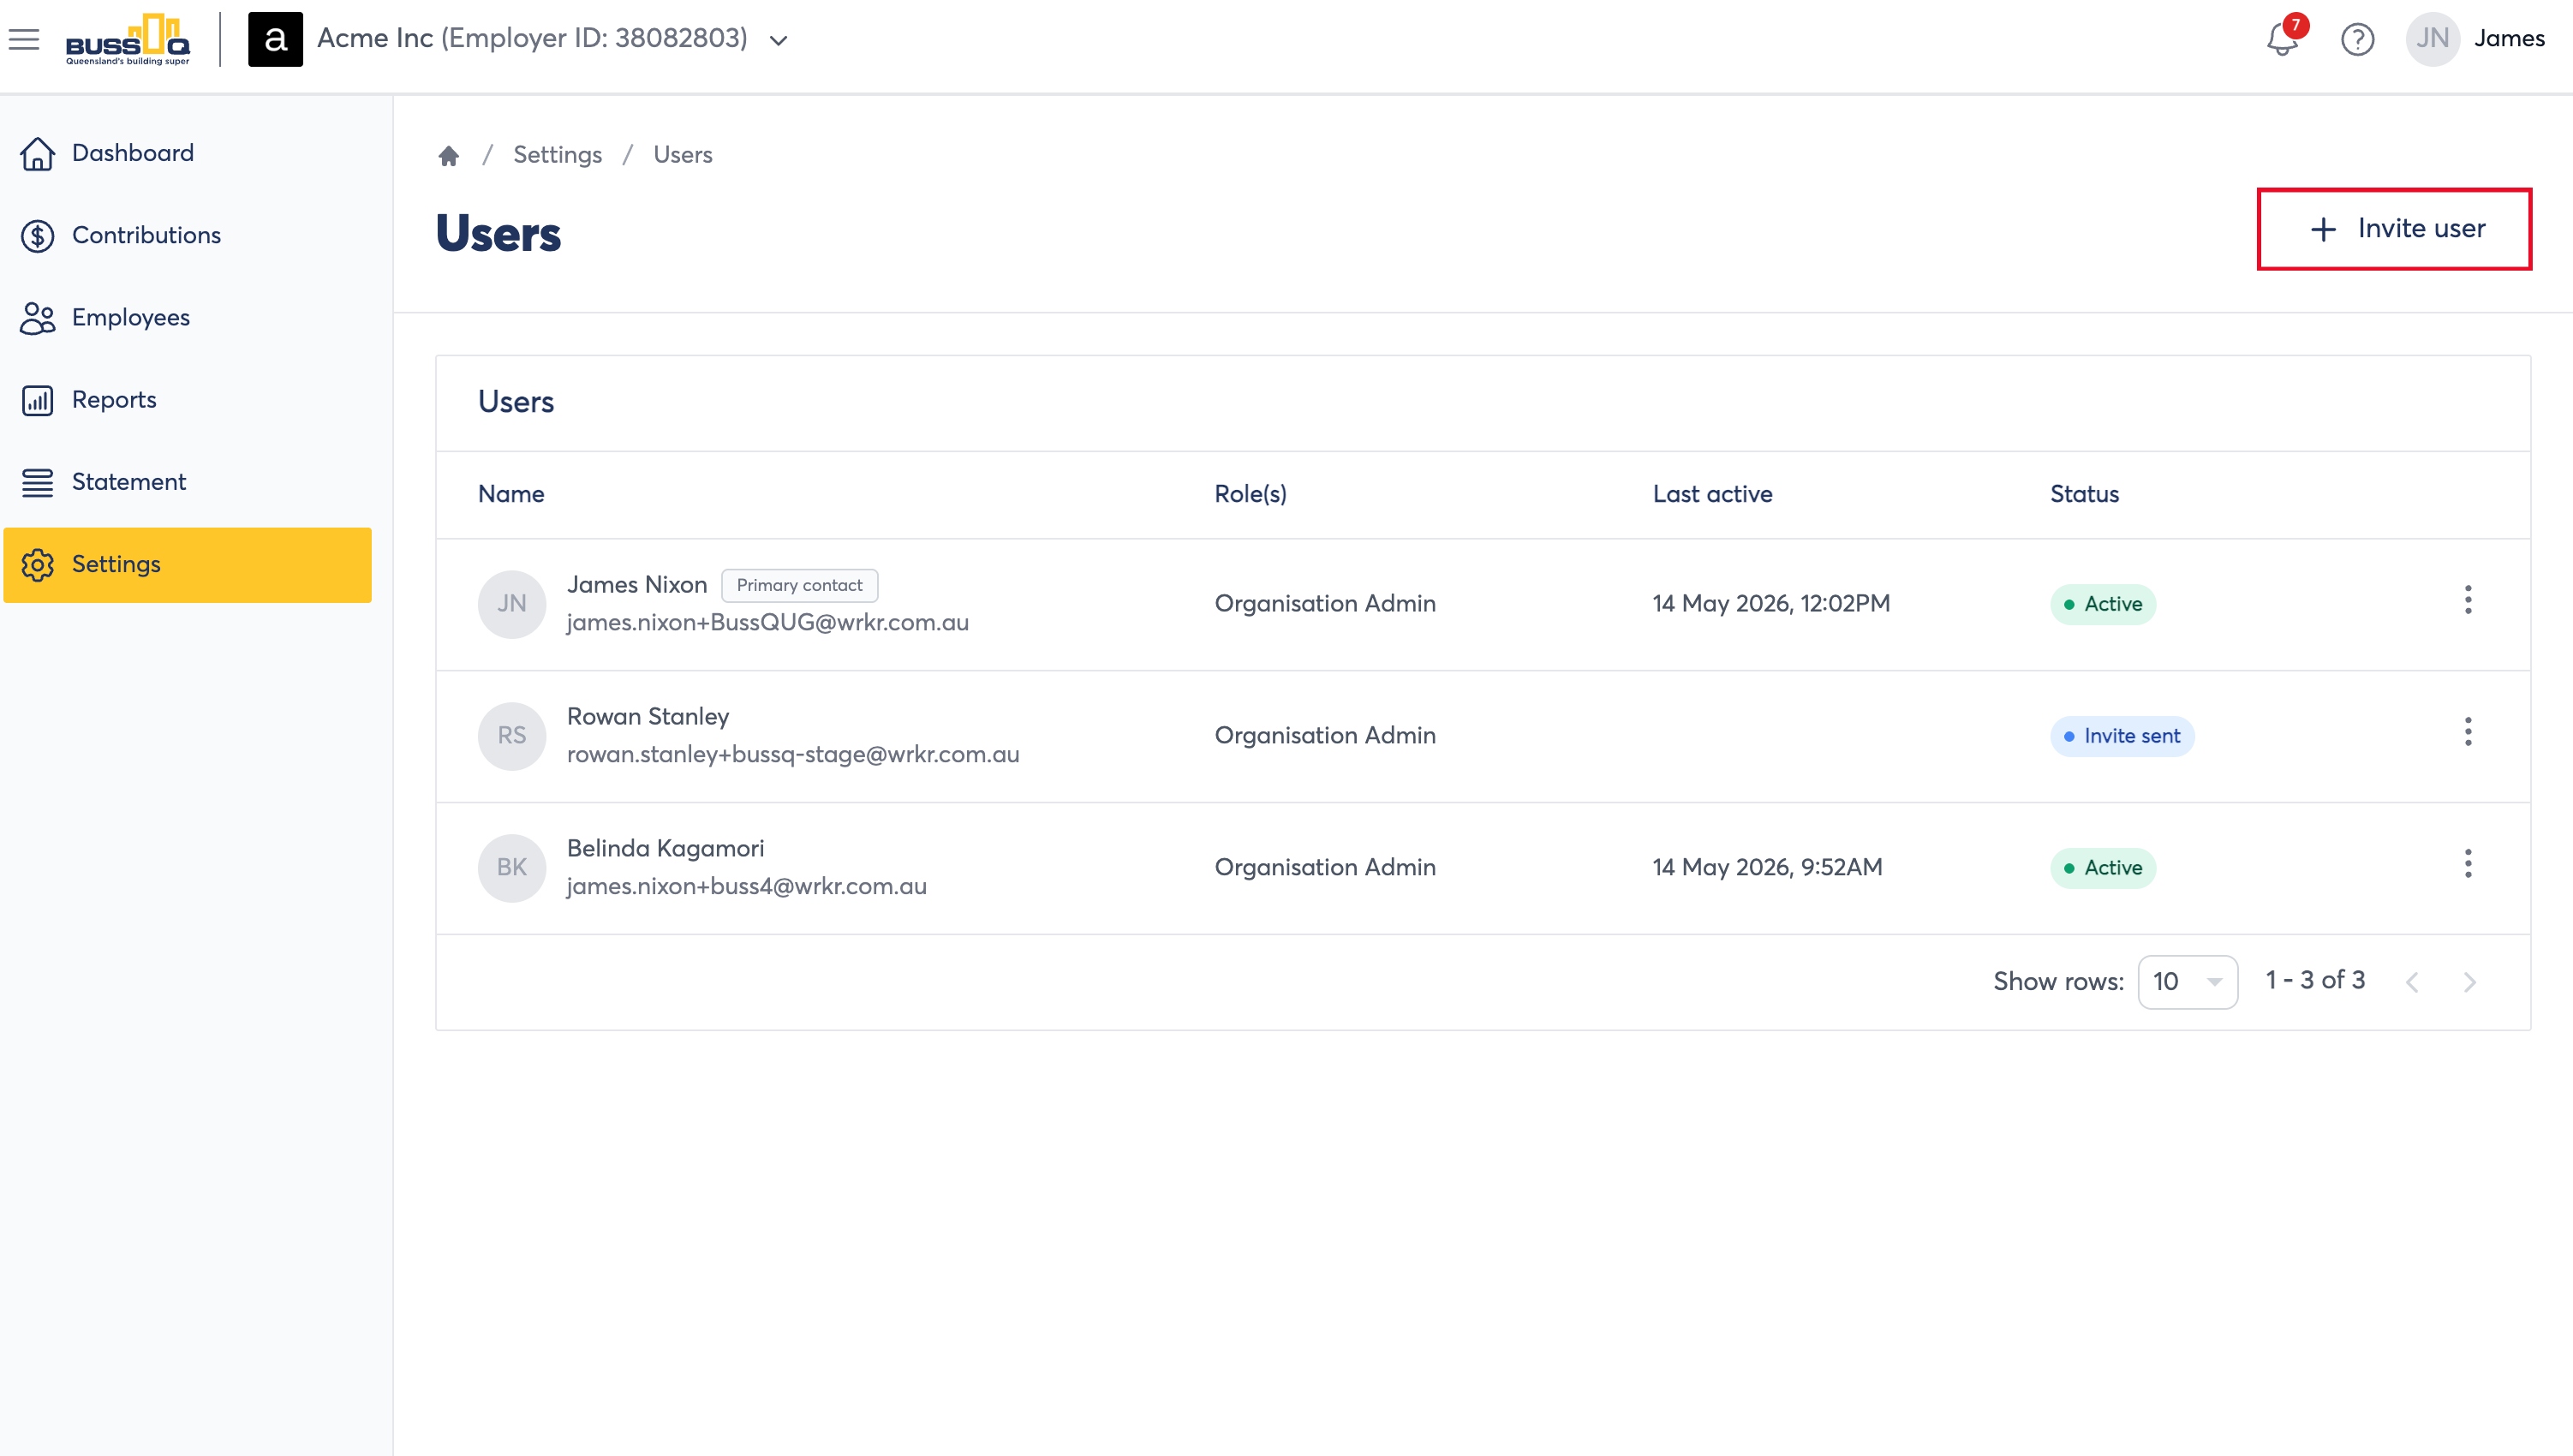Open the hamburger menu icon
Screen dimensions: 2573x1456
24,39
